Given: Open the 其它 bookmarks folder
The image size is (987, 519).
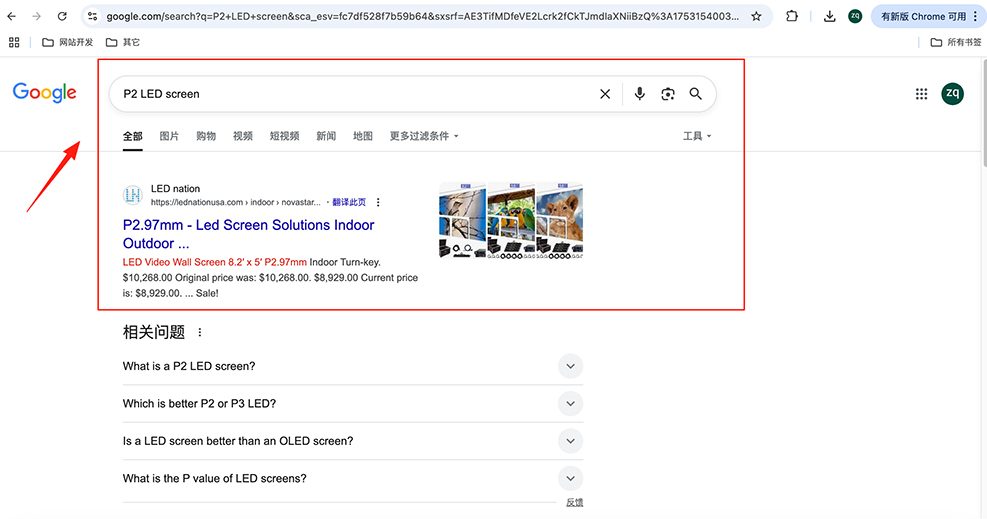Looking at the screenshot, I should click(x=123, y=42).
